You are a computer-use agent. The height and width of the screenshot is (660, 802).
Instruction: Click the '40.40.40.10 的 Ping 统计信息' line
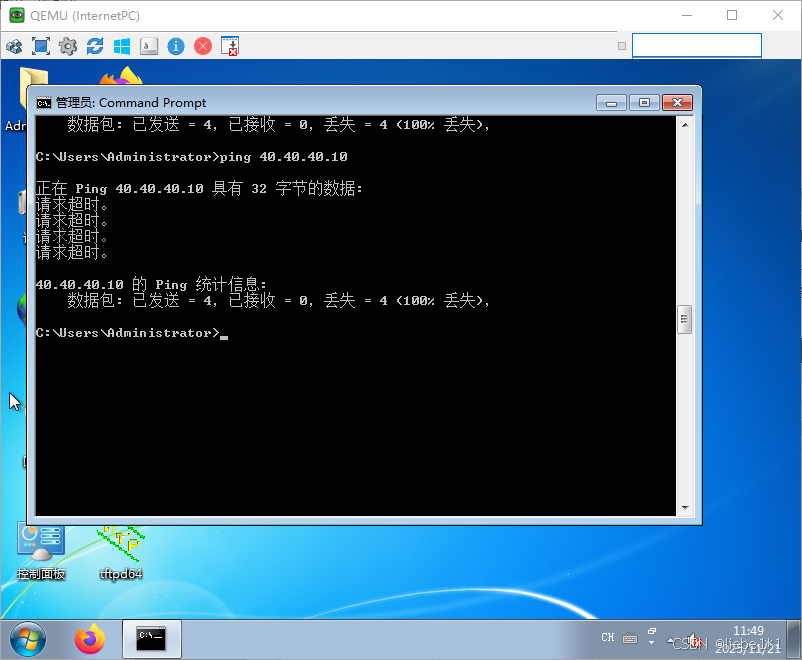click(151, 284)
